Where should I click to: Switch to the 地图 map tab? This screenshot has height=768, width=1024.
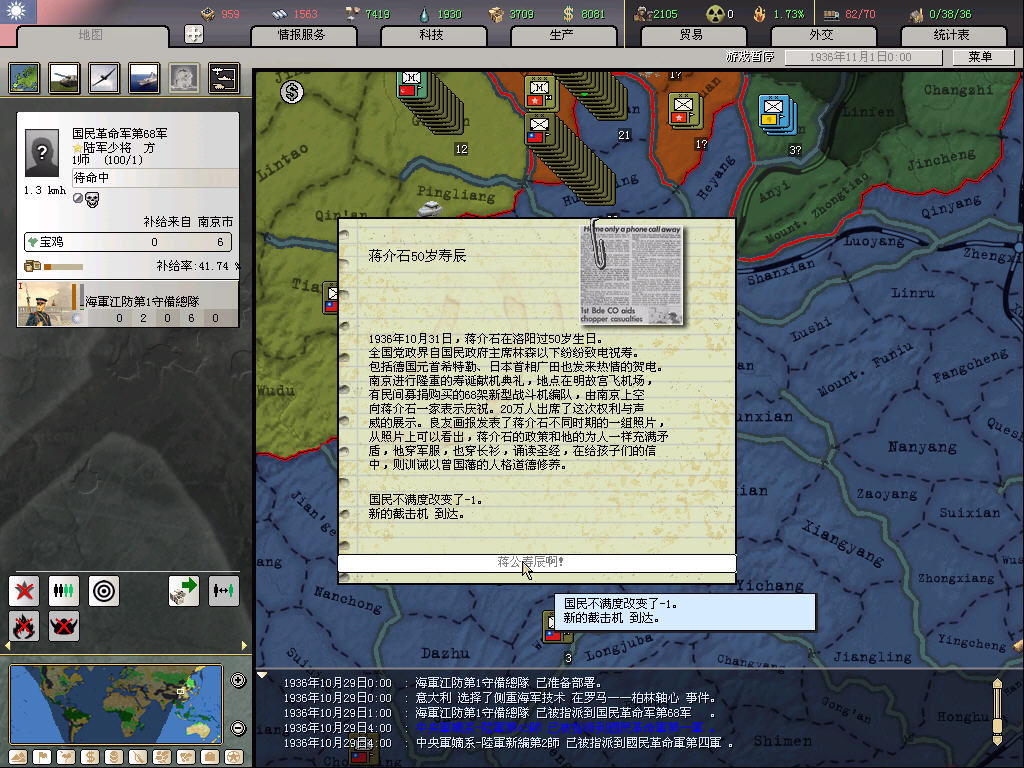point(91,35)
